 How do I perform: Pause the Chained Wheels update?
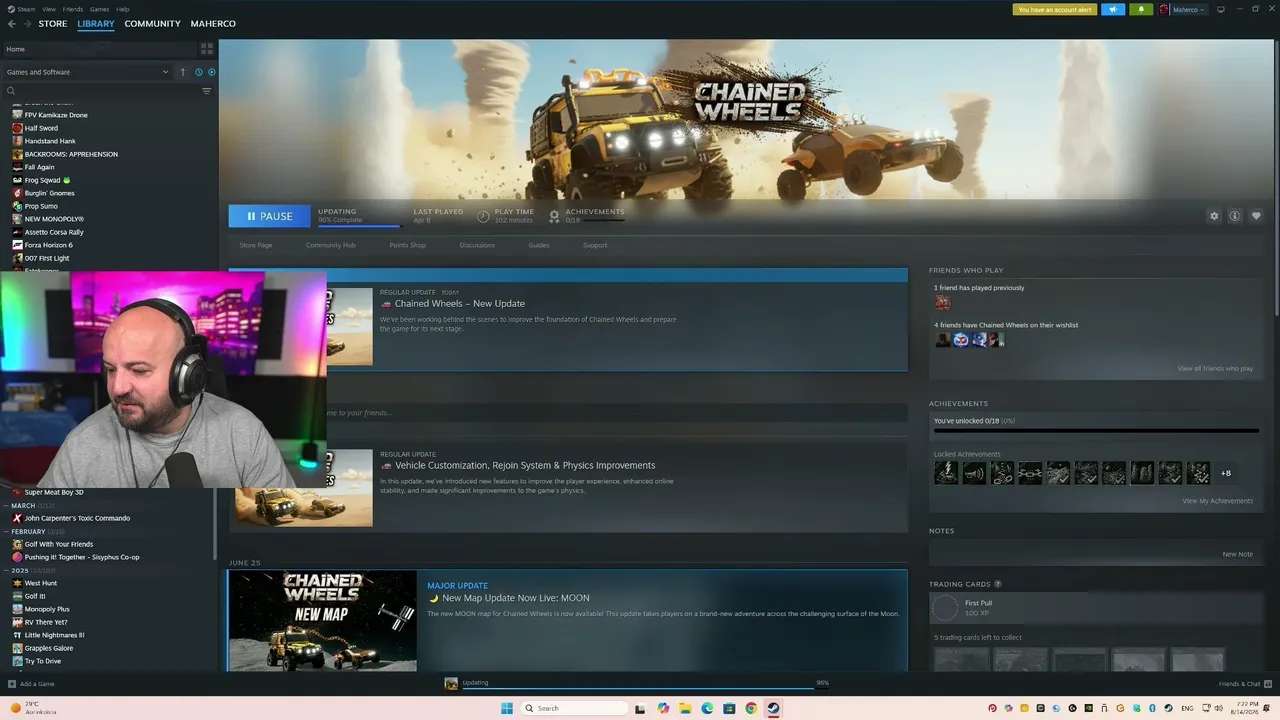tap(269, 216)
